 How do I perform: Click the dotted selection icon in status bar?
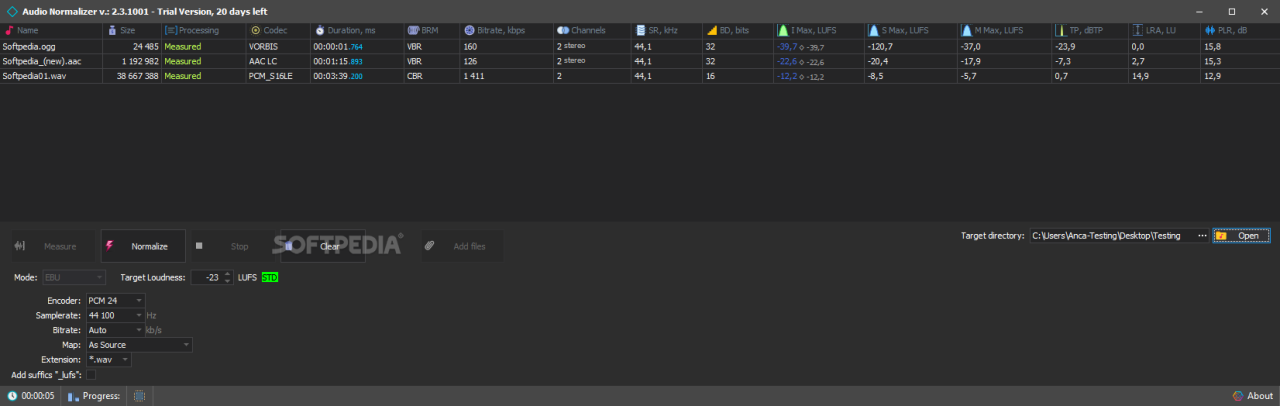[139, 396]
